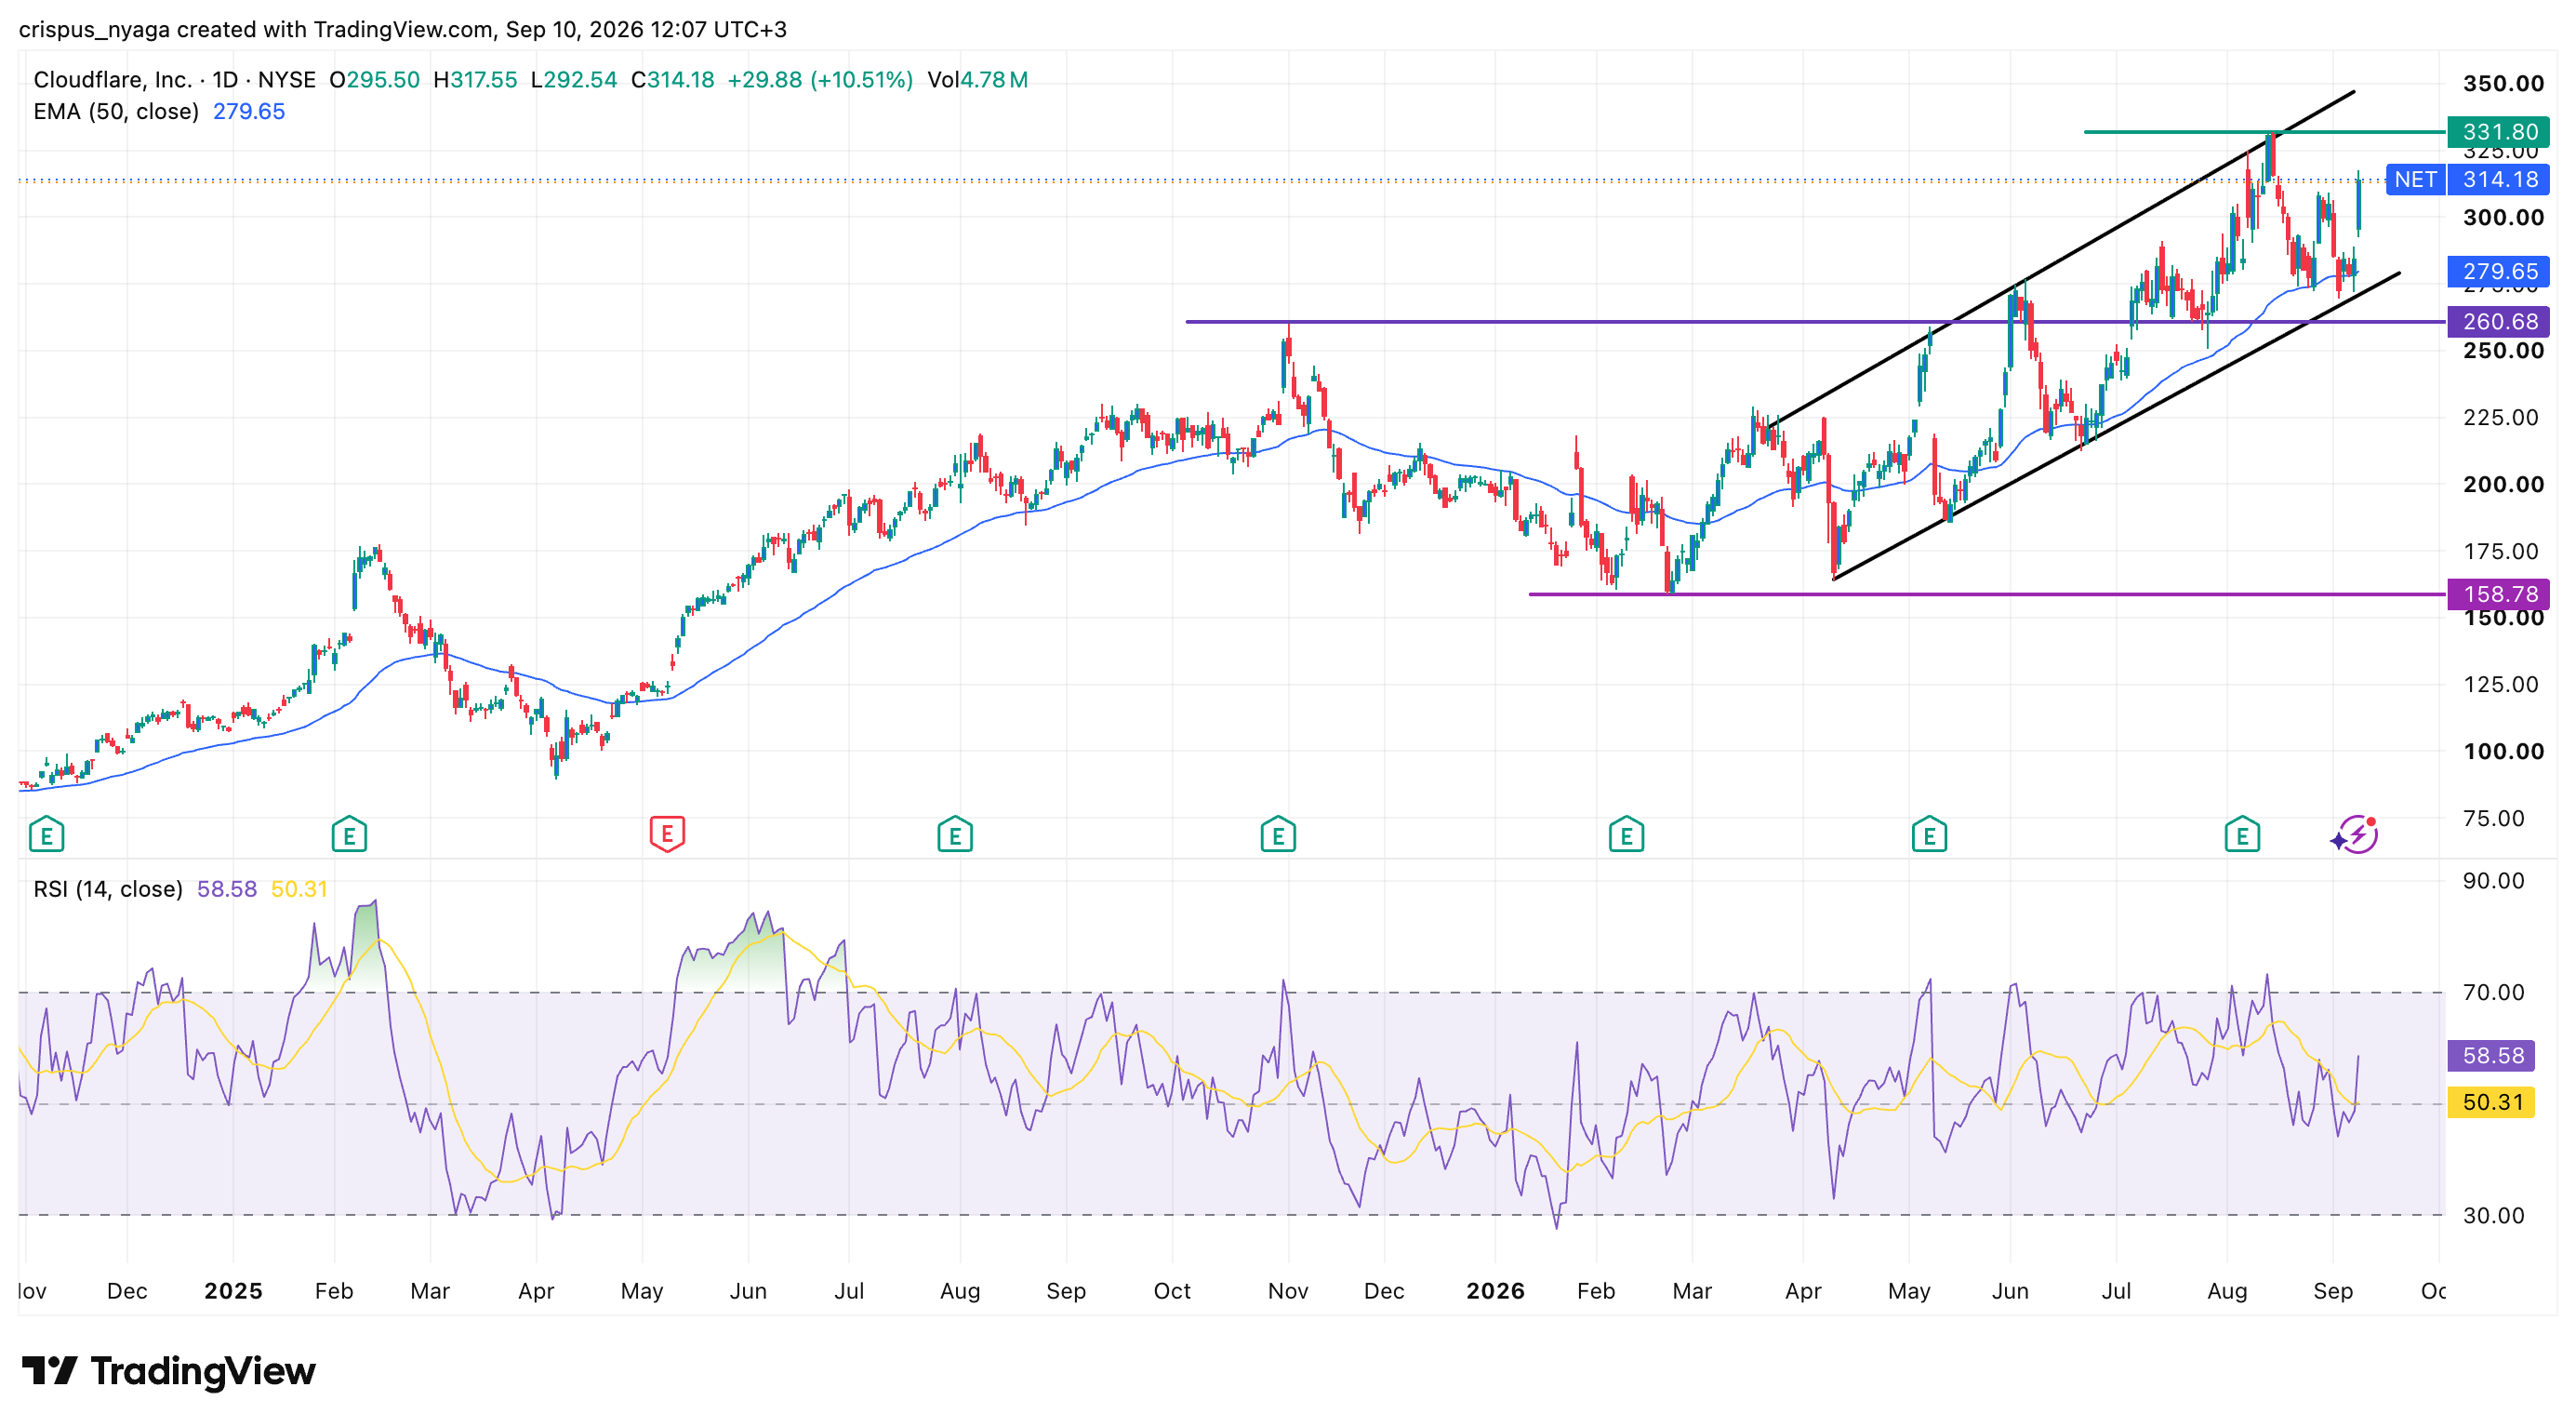Viewport: 2576px width, 1427px height.
Task: Click the 70.00 RSI axis tick
Action: click(2493, 992)
